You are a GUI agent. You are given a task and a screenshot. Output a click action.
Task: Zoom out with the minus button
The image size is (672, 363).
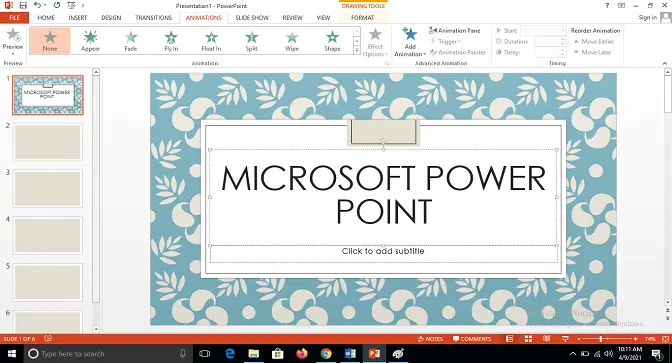tap(579, 339)
